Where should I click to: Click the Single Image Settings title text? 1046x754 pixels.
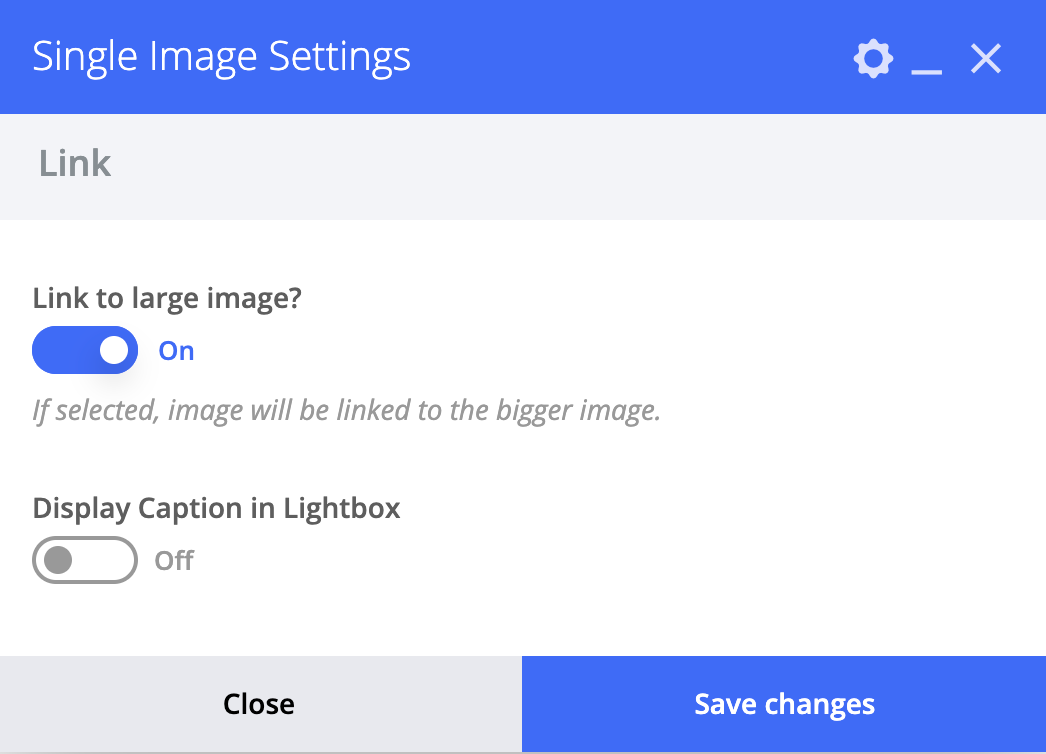221,57
